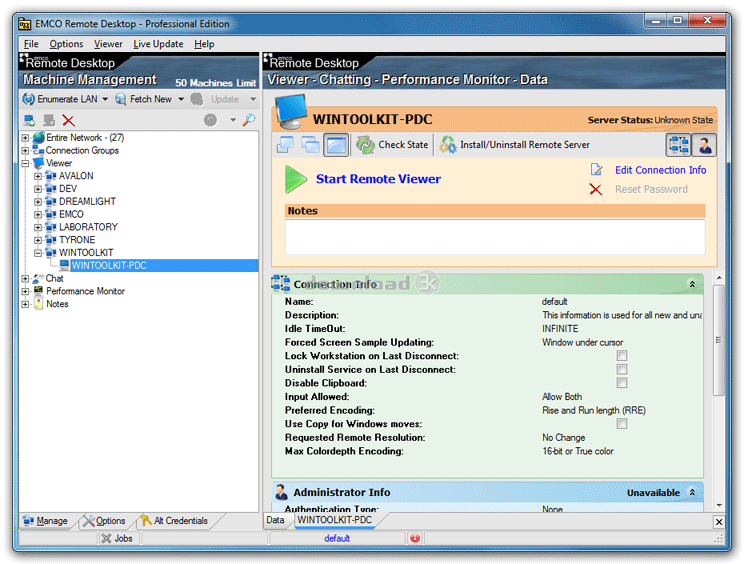Collapse the WINTOOLKIT group node
744x564 pixels.
[38, 253]
